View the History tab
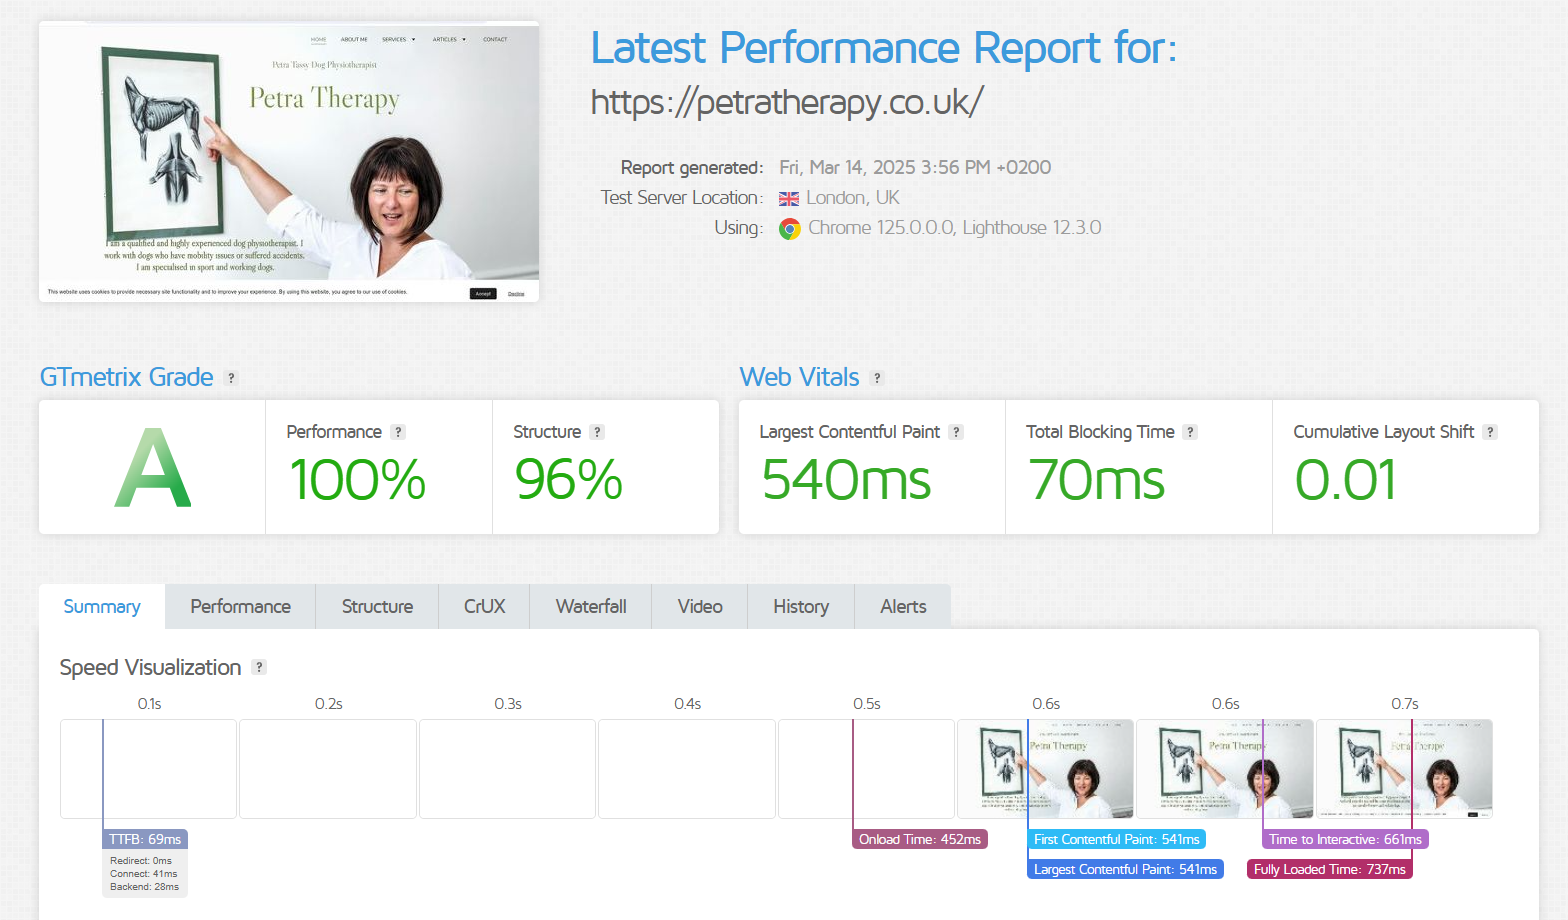Screen dimensions: 1568x920 click(801, 607)
